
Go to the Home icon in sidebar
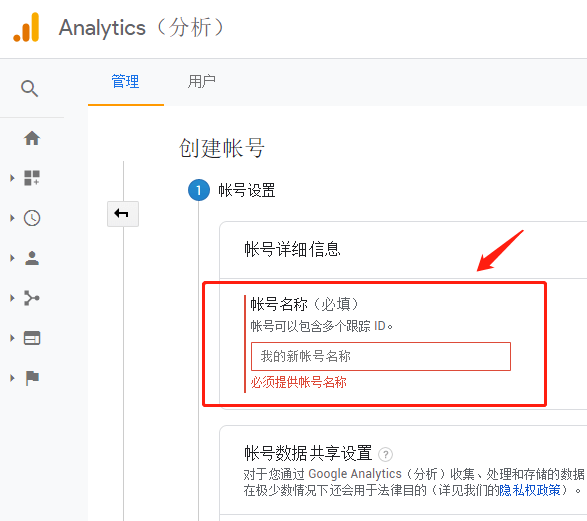[x=32, y=138]
